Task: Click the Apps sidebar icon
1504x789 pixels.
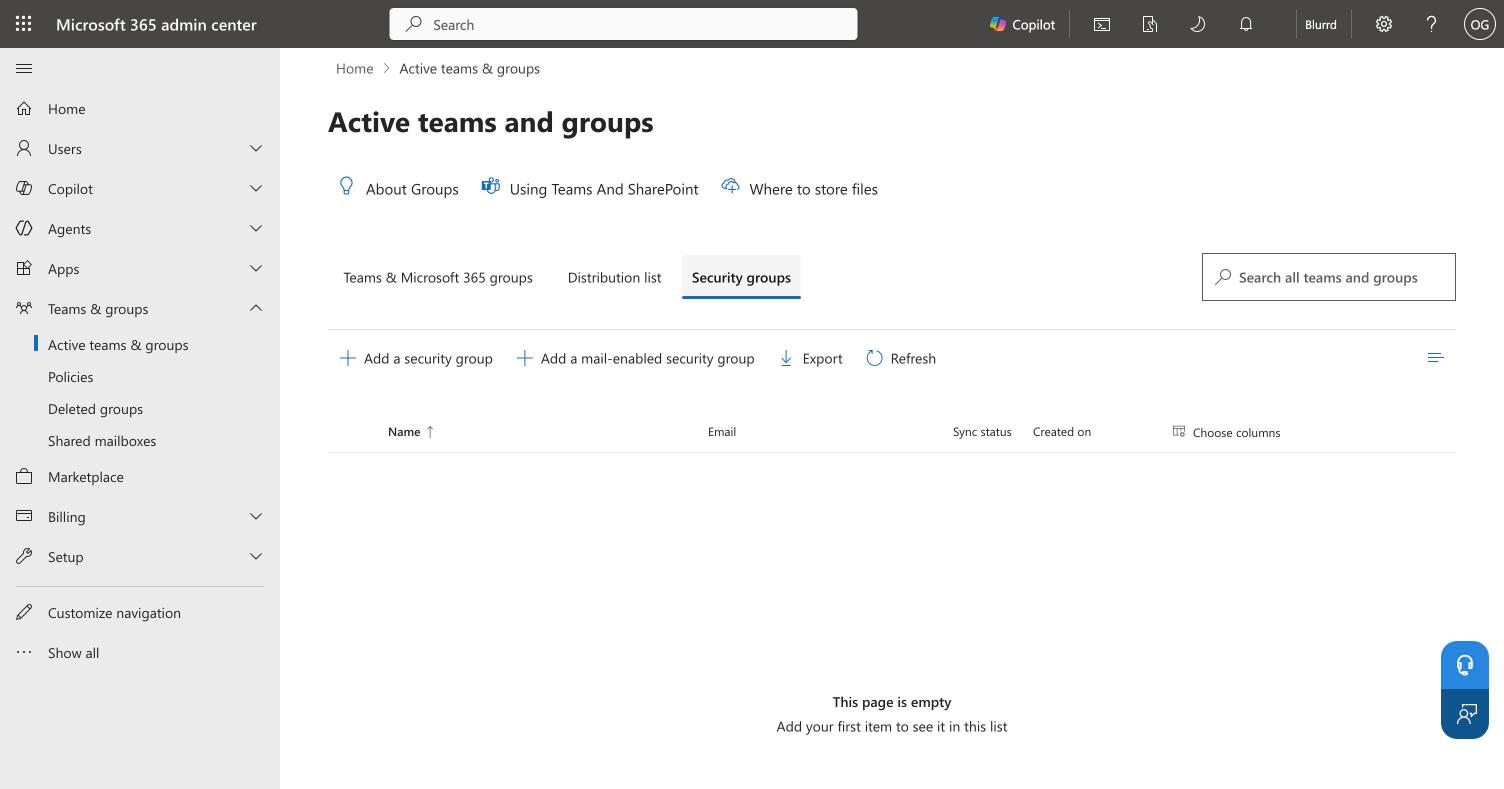Action: pyautogui.click(x=24, y=268)
